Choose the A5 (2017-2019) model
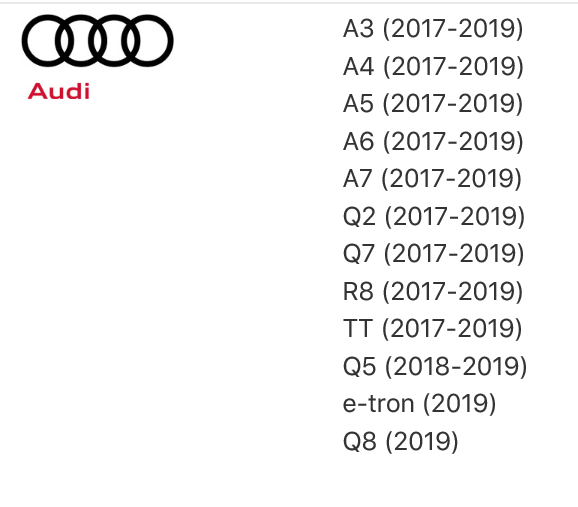Viewport: 578px width, 507px height. (433, 104)
